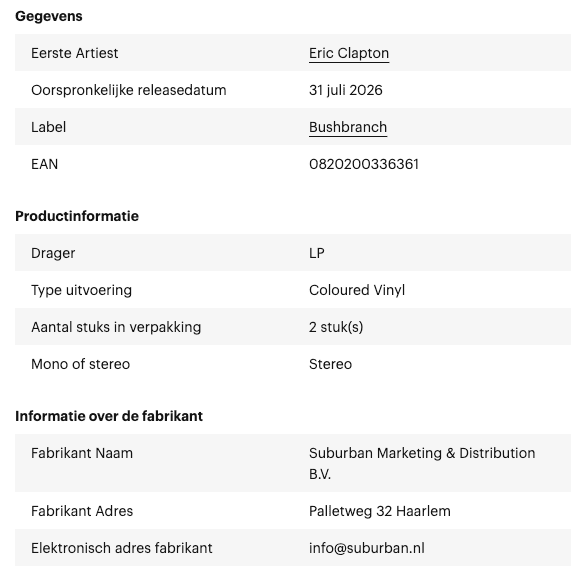Click the Oorspronkelijke releasedatum label
Image resolution: width=580 pixels, height=584 pixels.
point(129,91)
